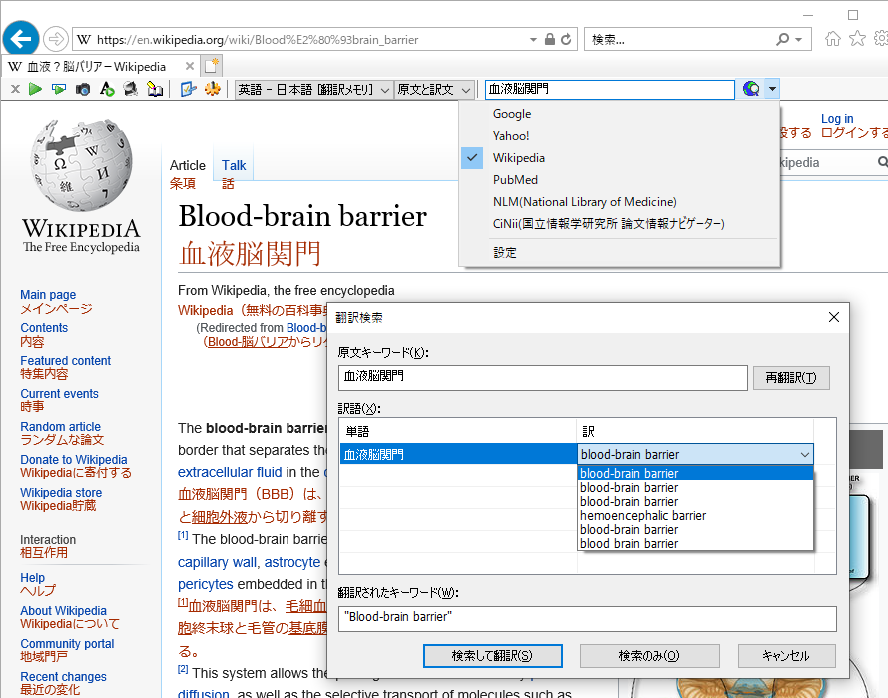Screen dimensions: 888x698
Task: Open the Donate to Wikipedia link
Action: click(74, 460)
